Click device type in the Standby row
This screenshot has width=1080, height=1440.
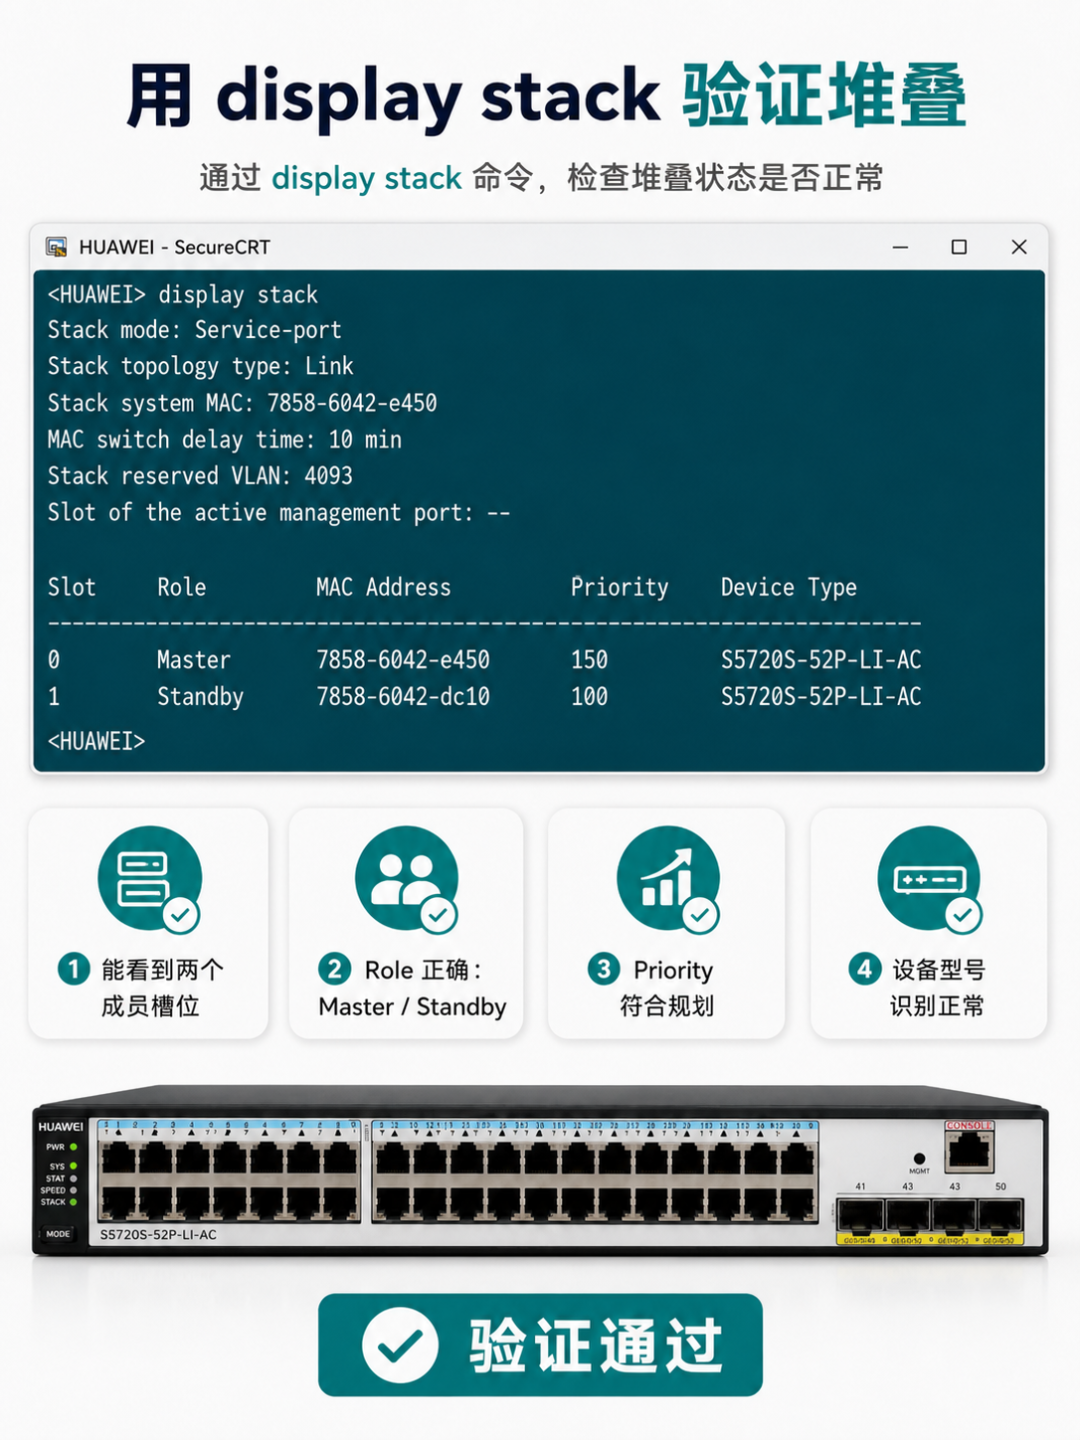coord(821,697)
